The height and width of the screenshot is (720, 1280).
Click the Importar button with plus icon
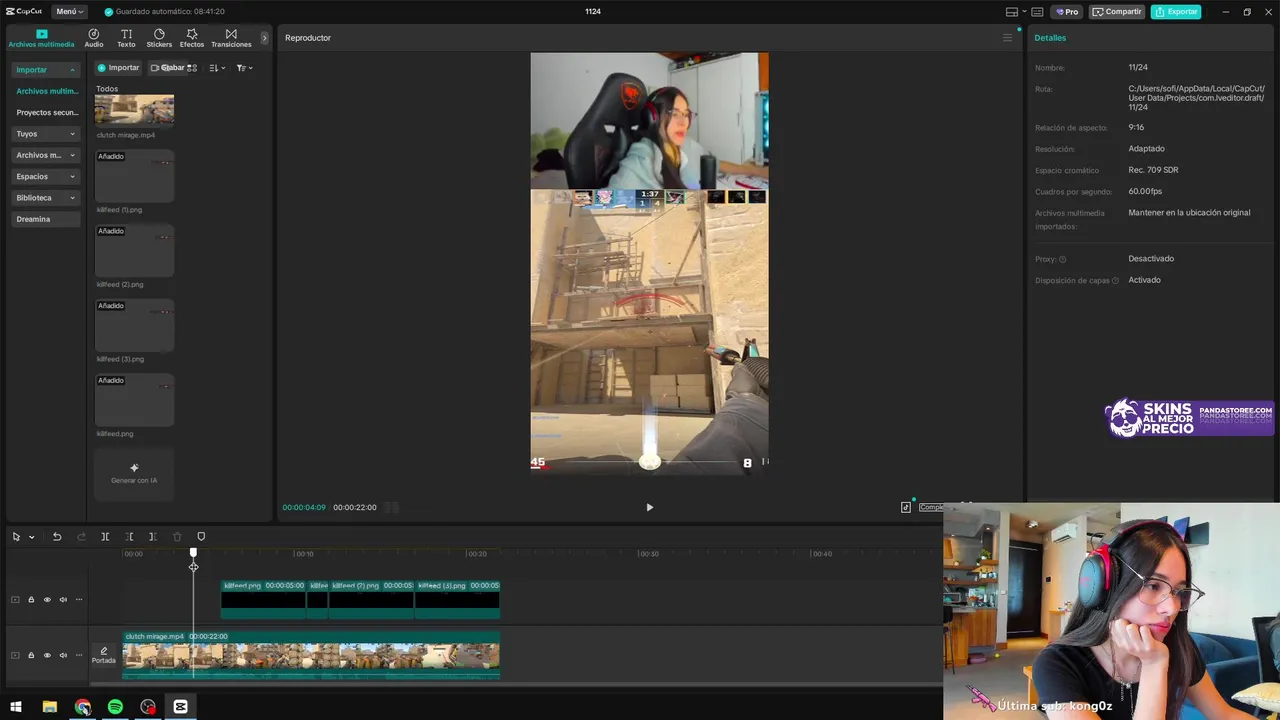pos(118,68)
